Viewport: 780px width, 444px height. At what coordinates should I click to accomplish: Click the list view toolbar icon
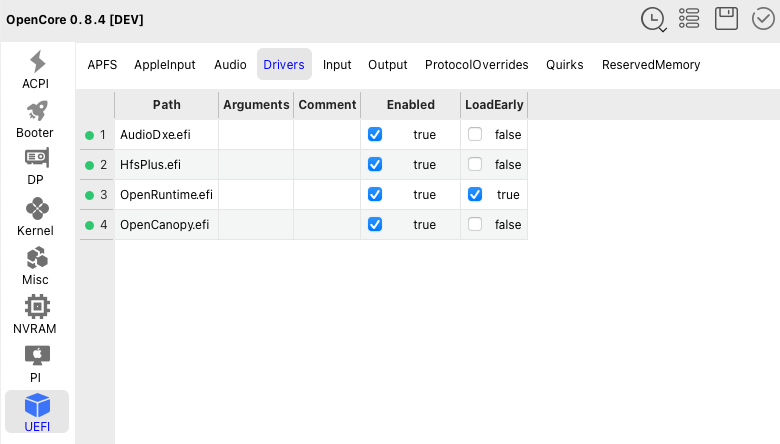(x=689, y=19)
